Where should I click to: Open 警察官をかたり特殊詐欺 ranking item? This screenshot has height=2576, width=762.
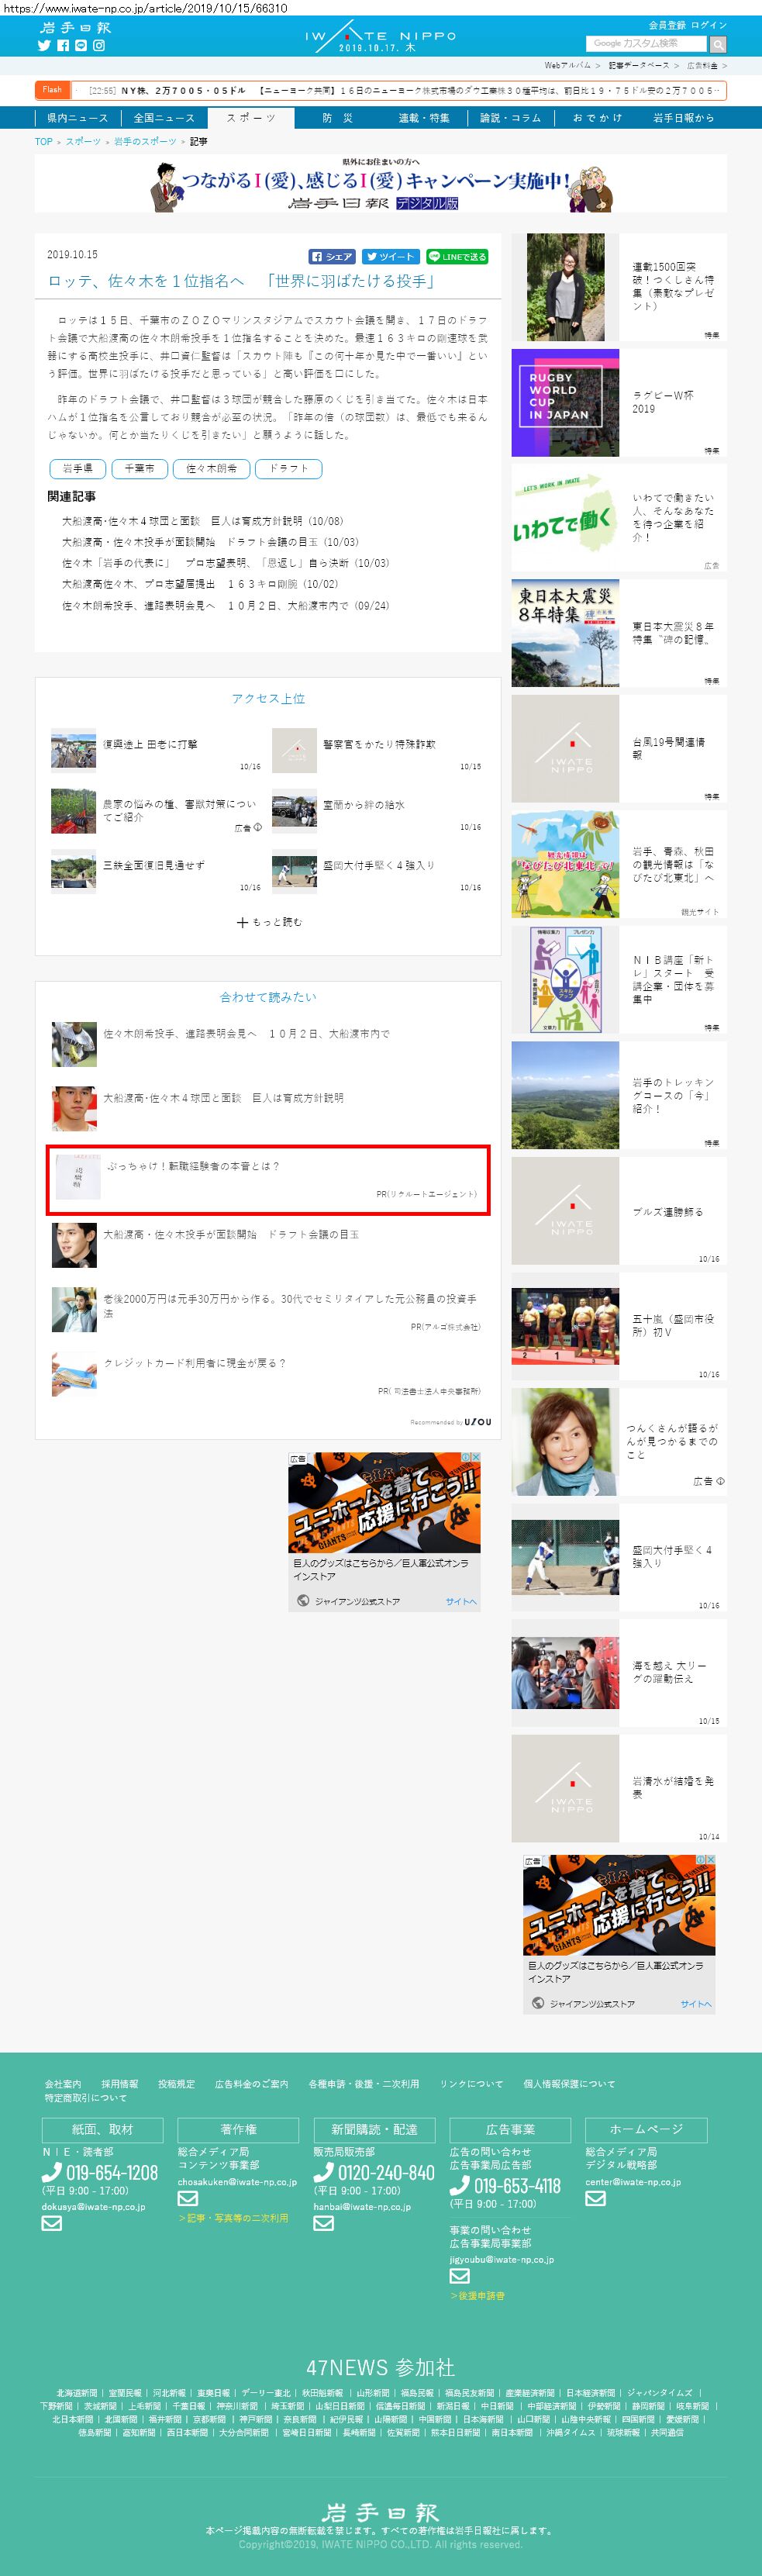379,745
